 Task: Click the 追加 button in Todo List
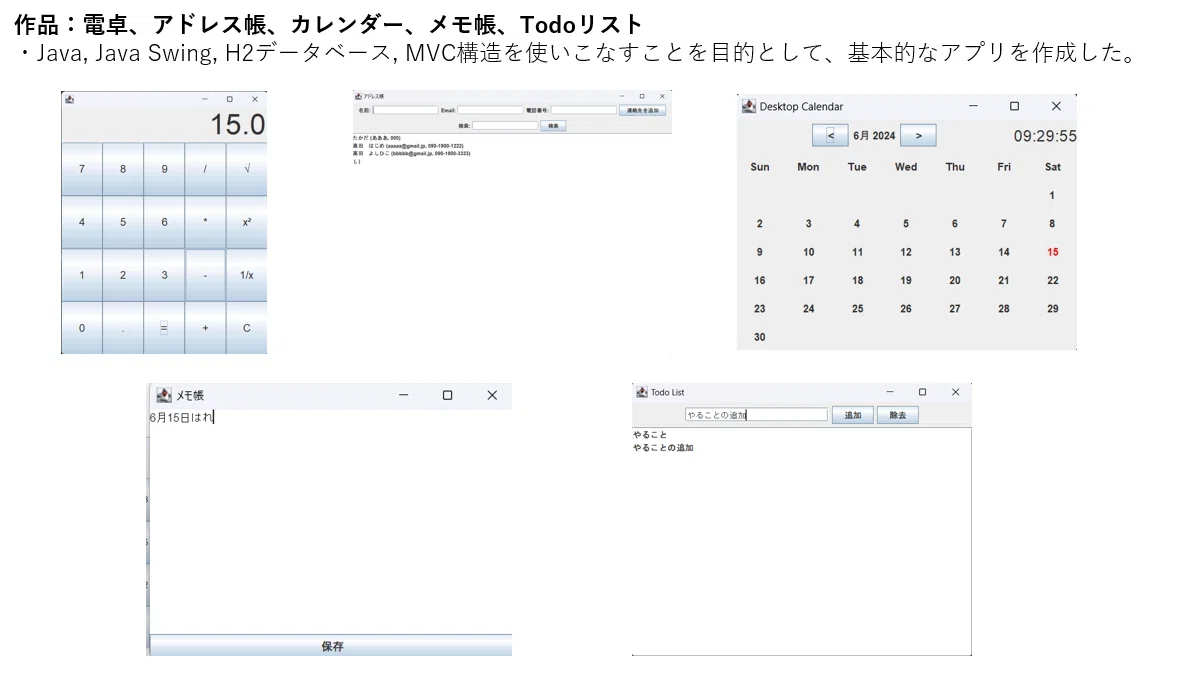[x=853, y=415]
